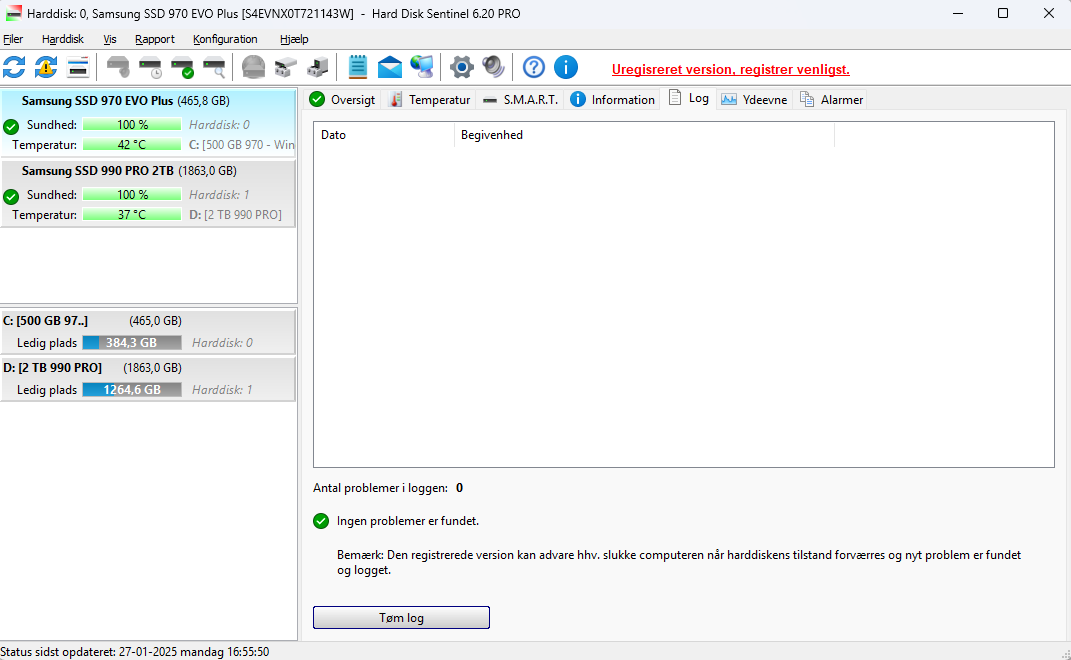Click the status bar 'Status sidst opdateret' text
1071x660 pixels.
(x=135, y=652)
